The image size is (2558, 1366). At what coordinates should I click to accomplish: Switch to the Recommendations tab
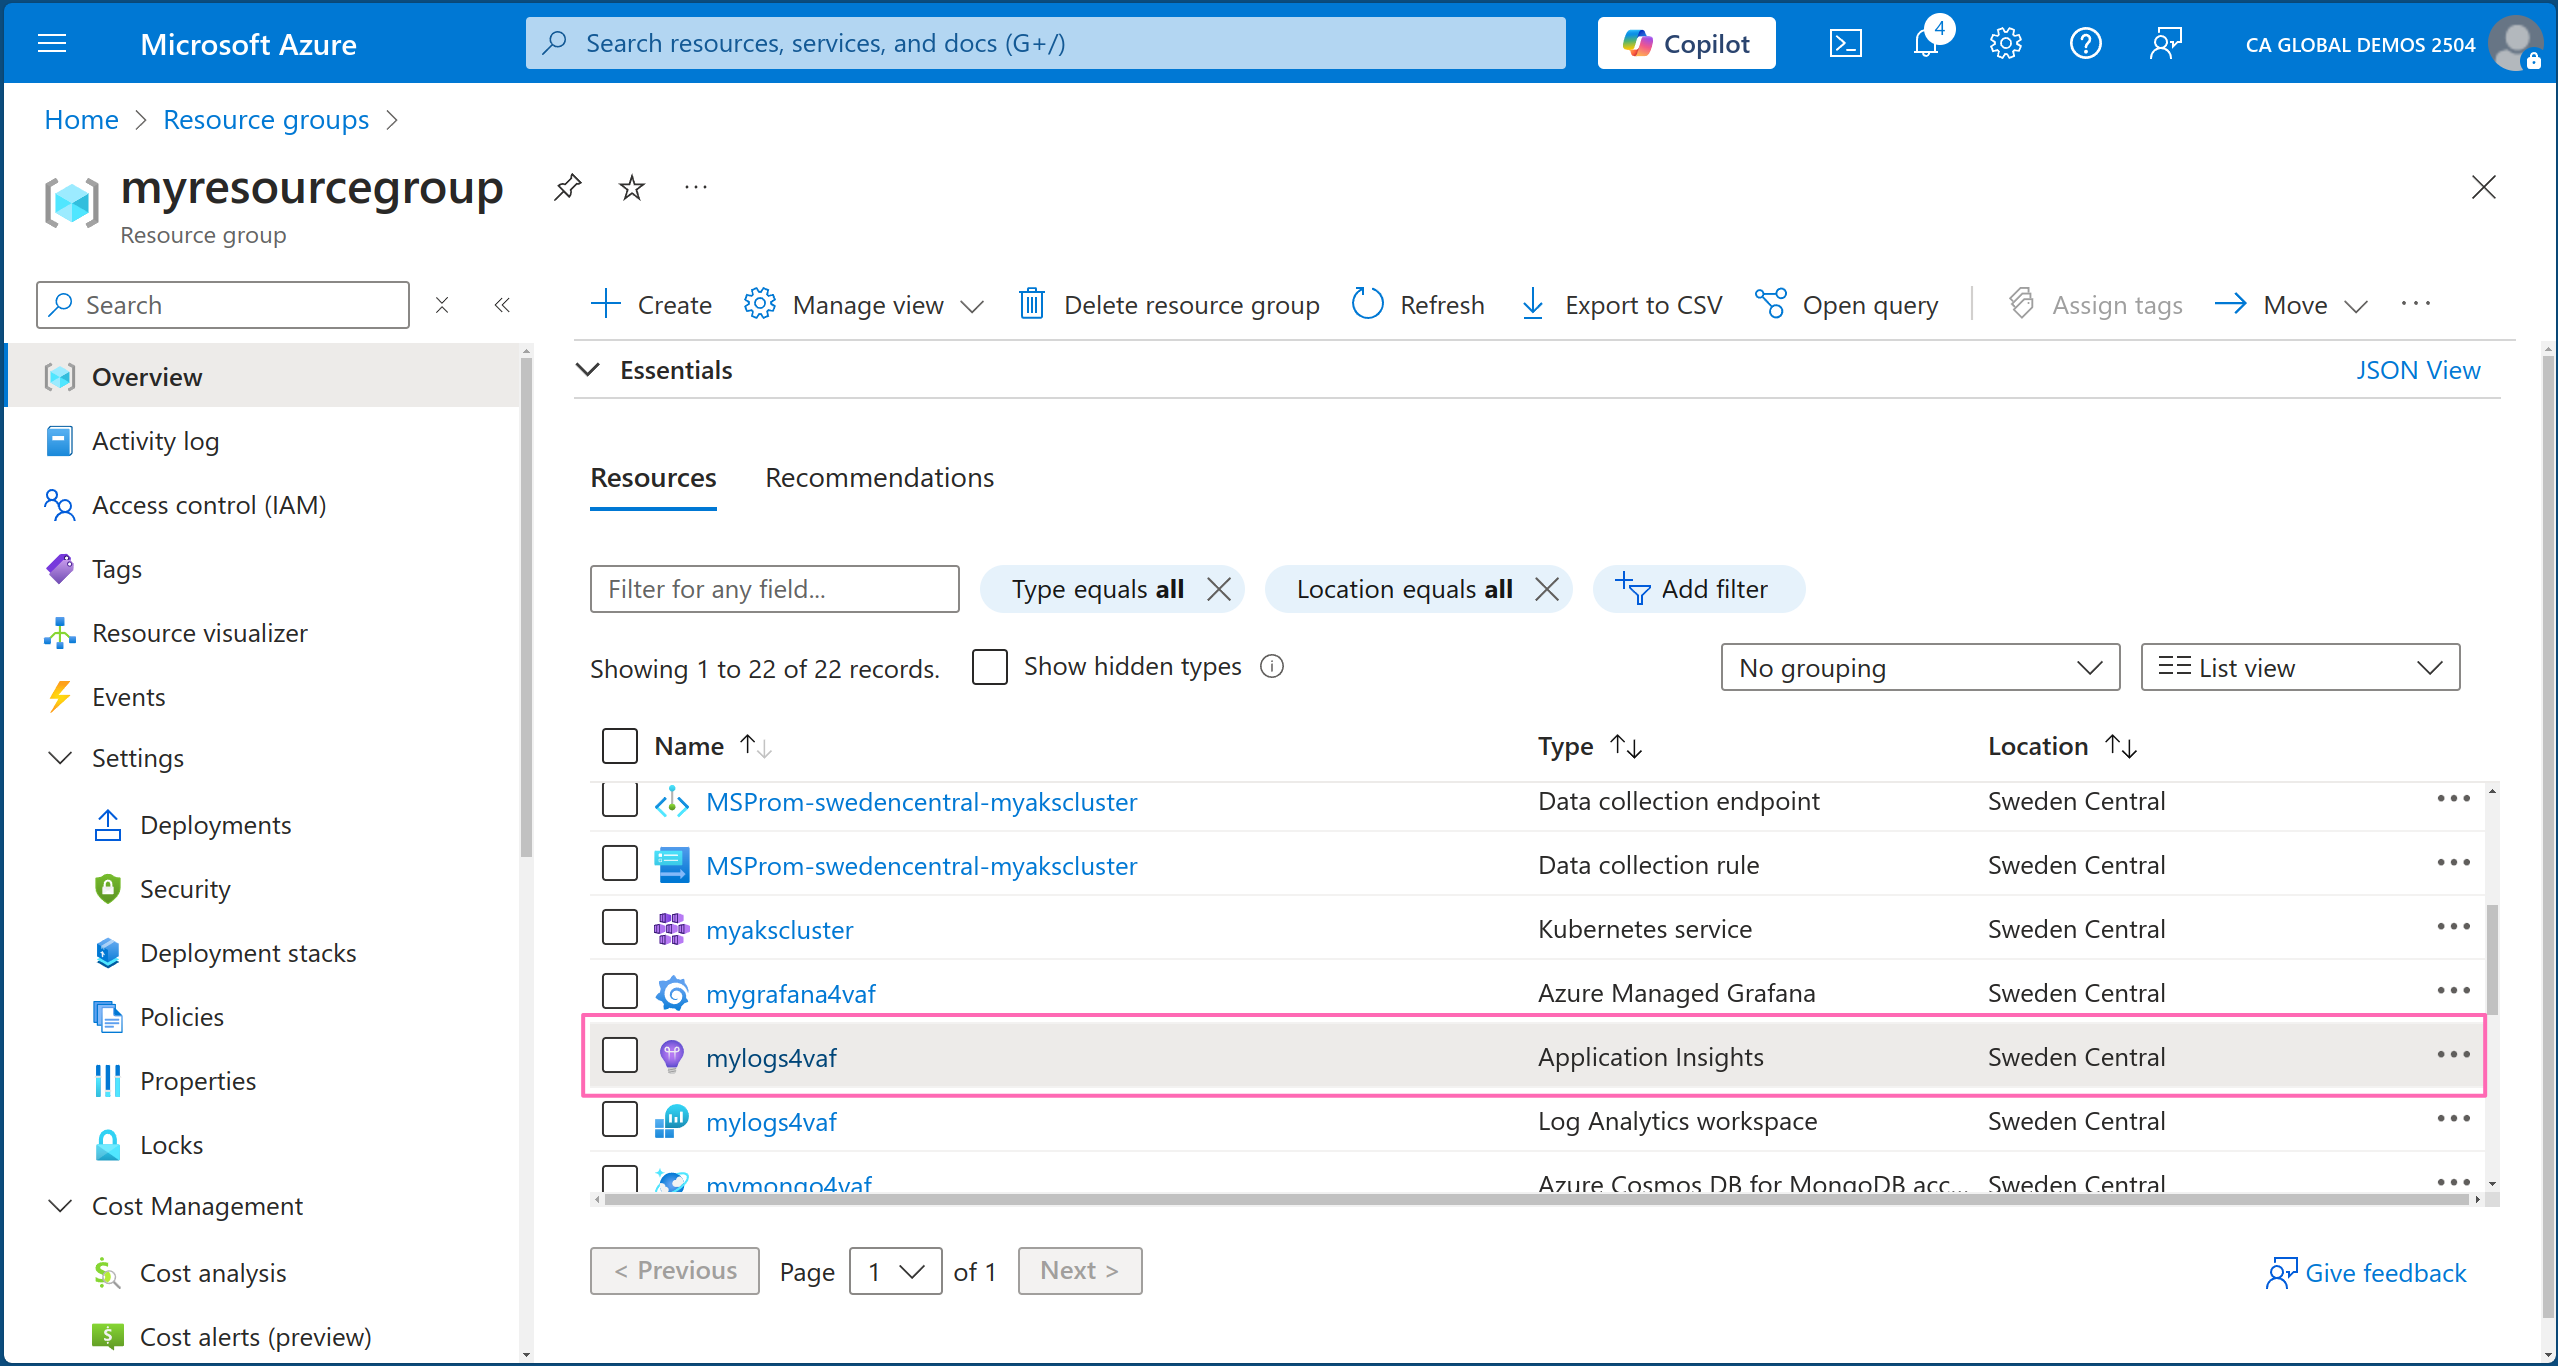879,478
